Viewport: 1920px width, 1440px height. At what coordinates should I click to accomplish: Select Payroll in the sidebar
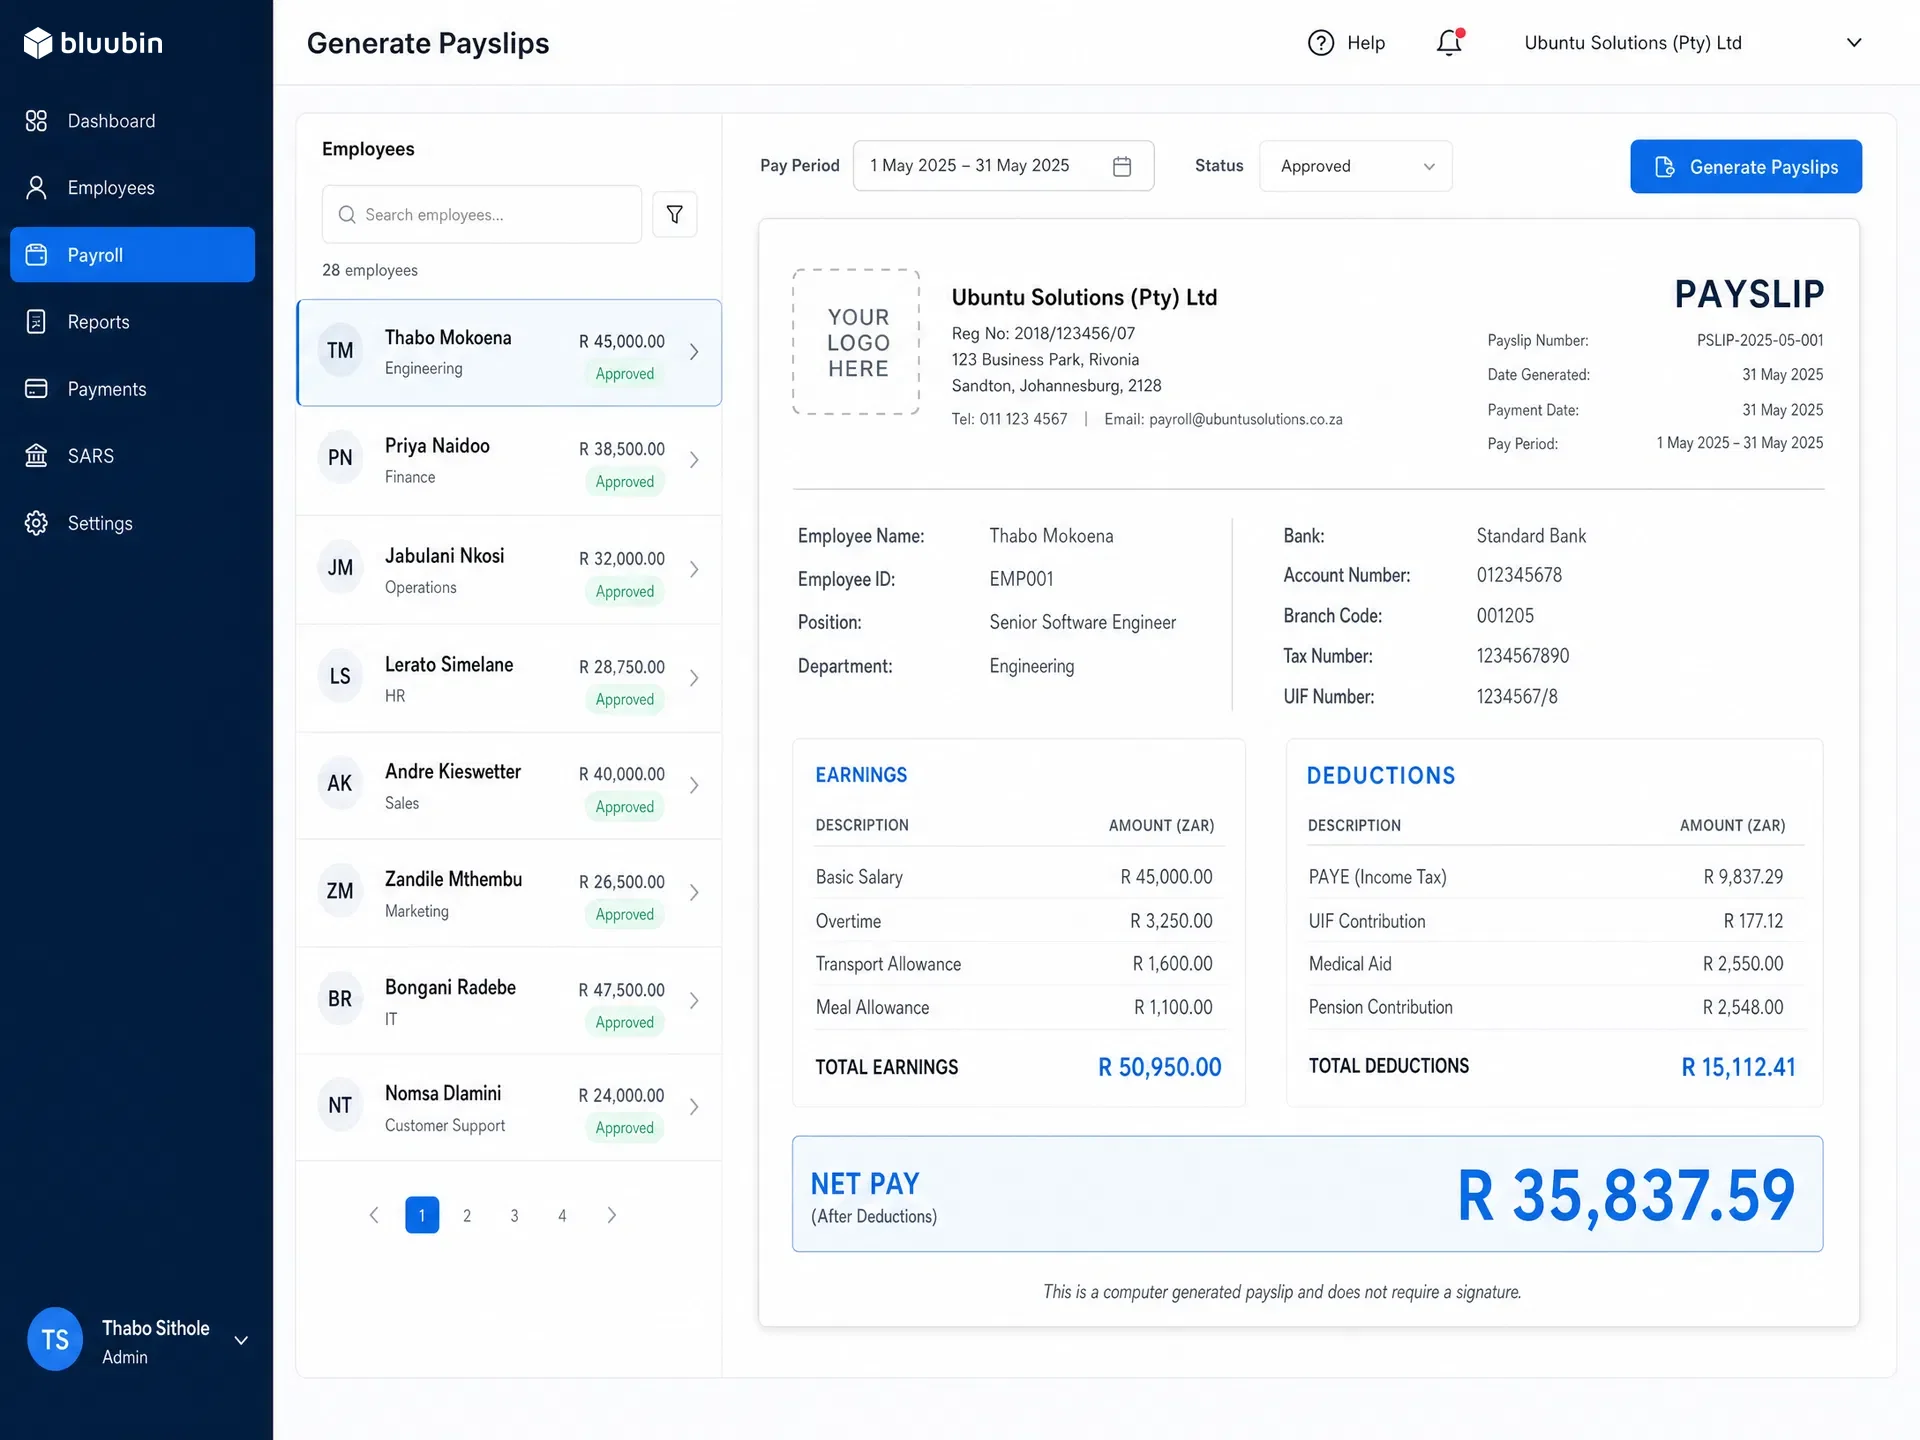pos(132,255)
